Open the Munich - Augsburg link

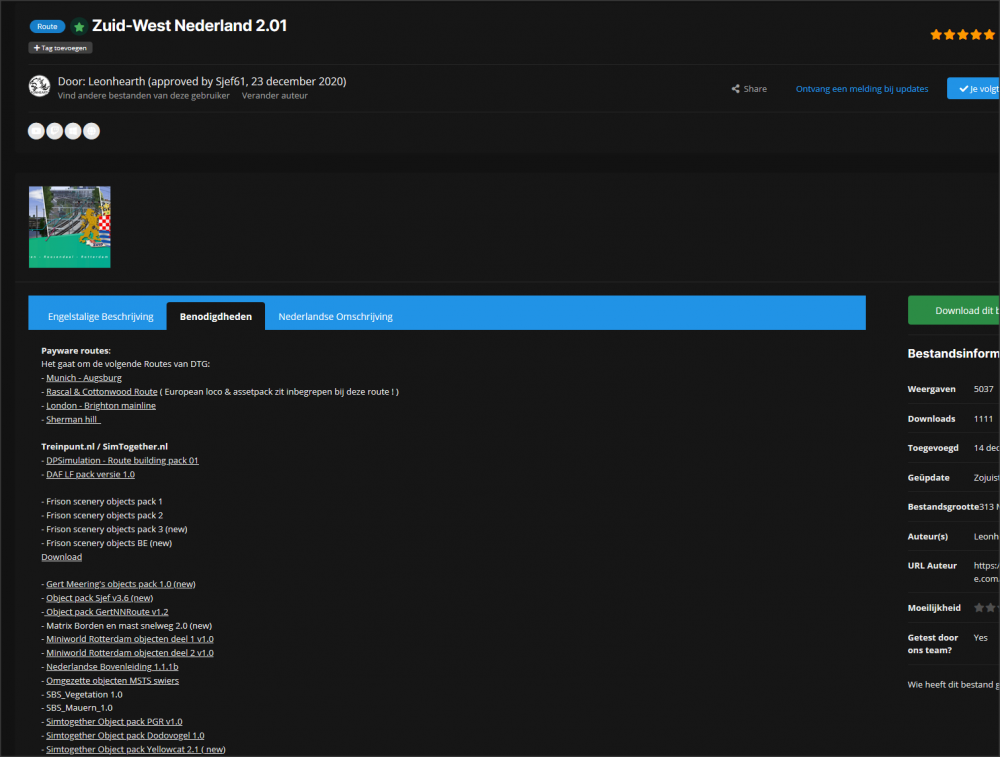click(x=84, y=378)
